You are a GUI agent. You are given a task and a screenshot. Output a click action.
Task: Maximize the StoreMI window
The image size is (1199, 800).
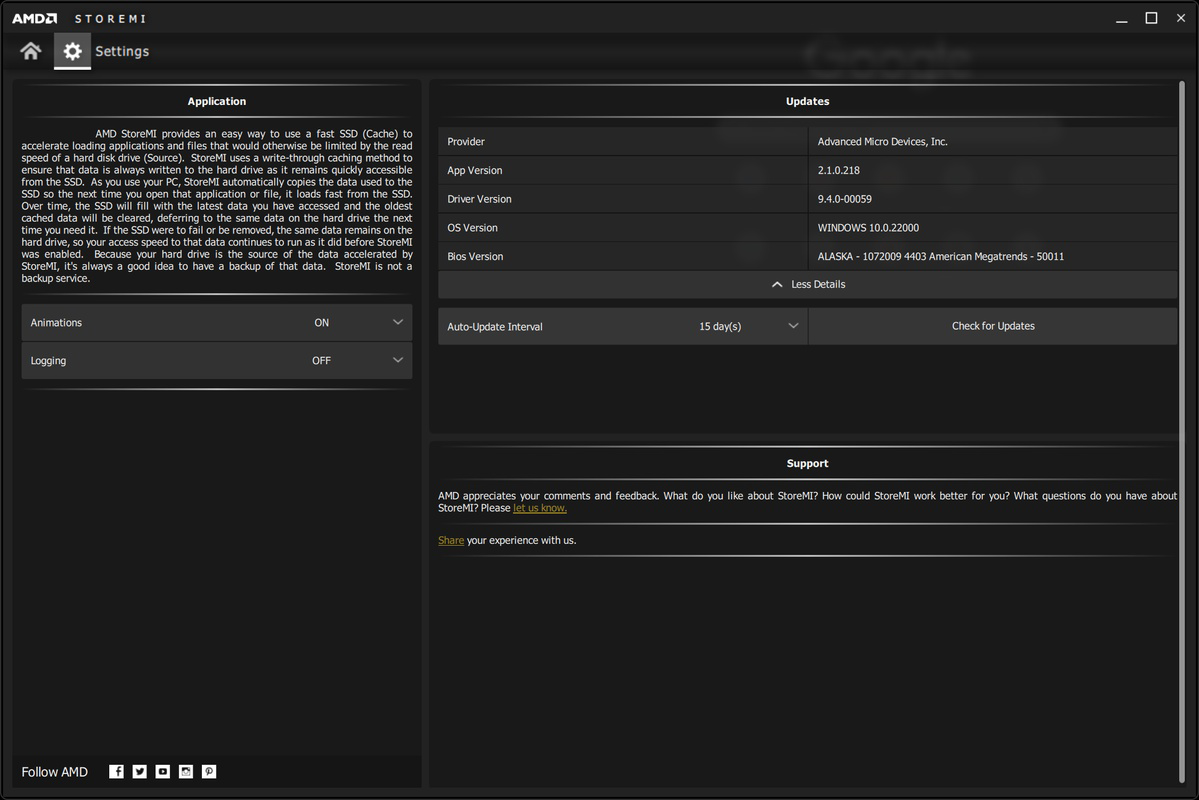pyautogui.click(x=1151, y=18)
